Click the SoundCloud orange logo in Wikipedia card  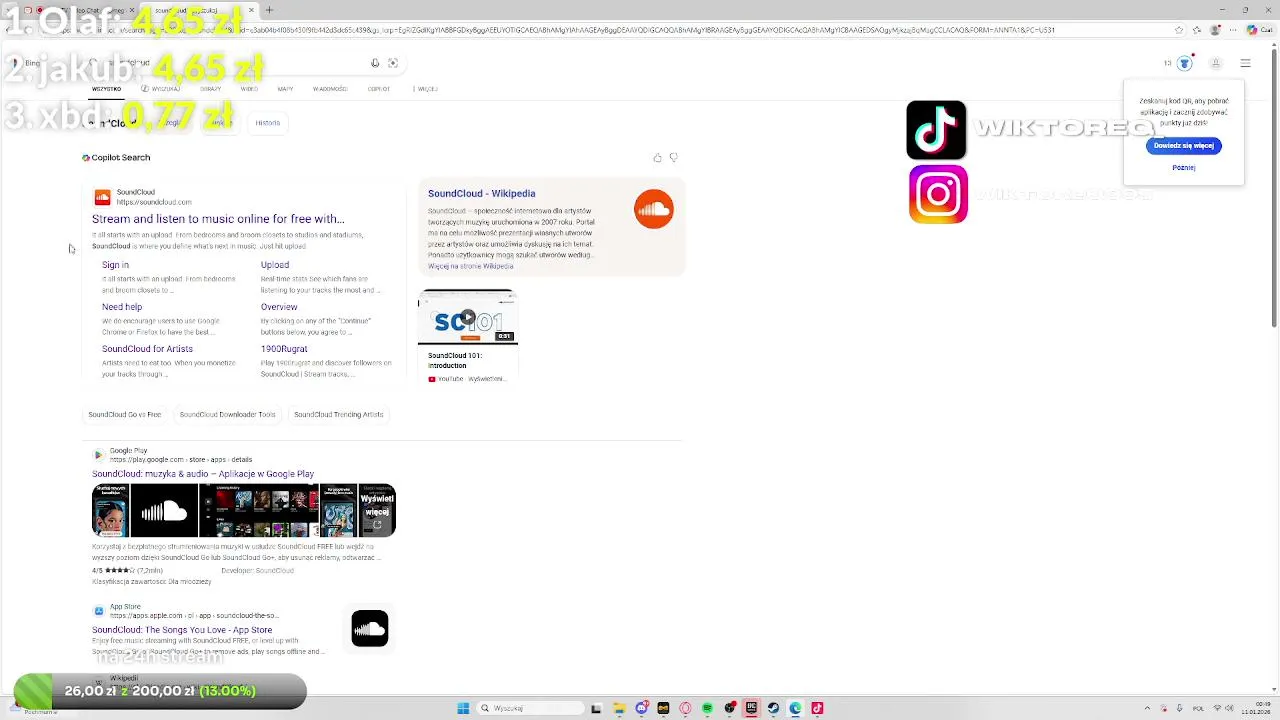pos(654,209)
